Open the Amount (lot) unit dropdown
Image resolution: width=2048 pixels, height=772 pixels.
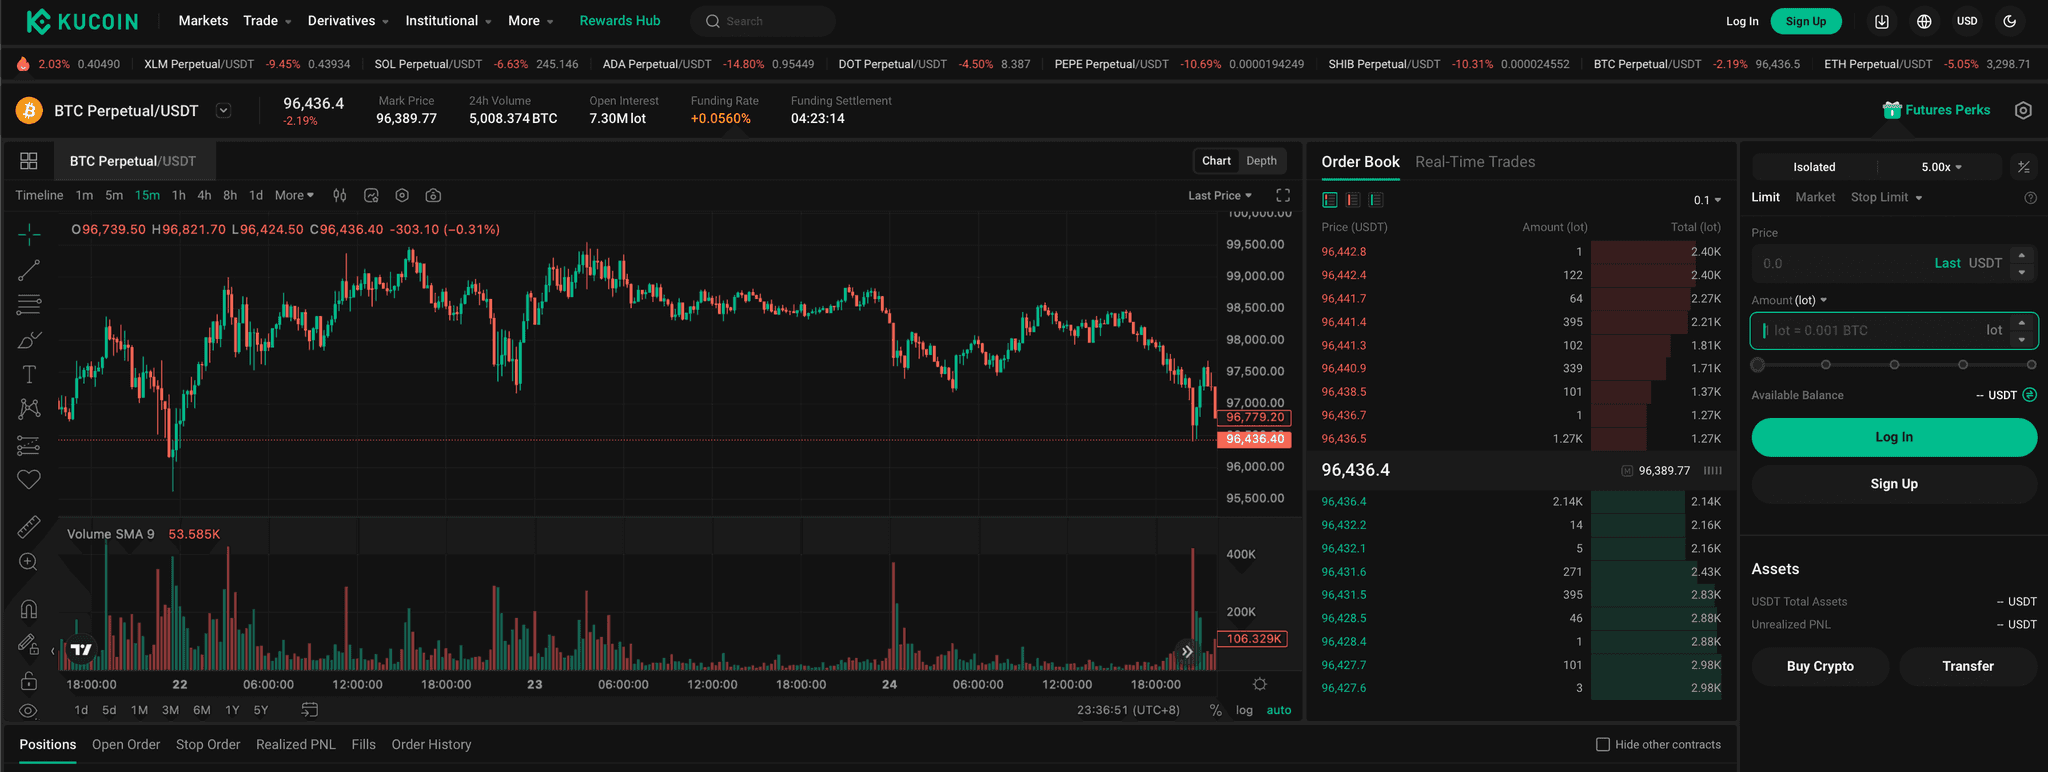(x=1789, y=300)
